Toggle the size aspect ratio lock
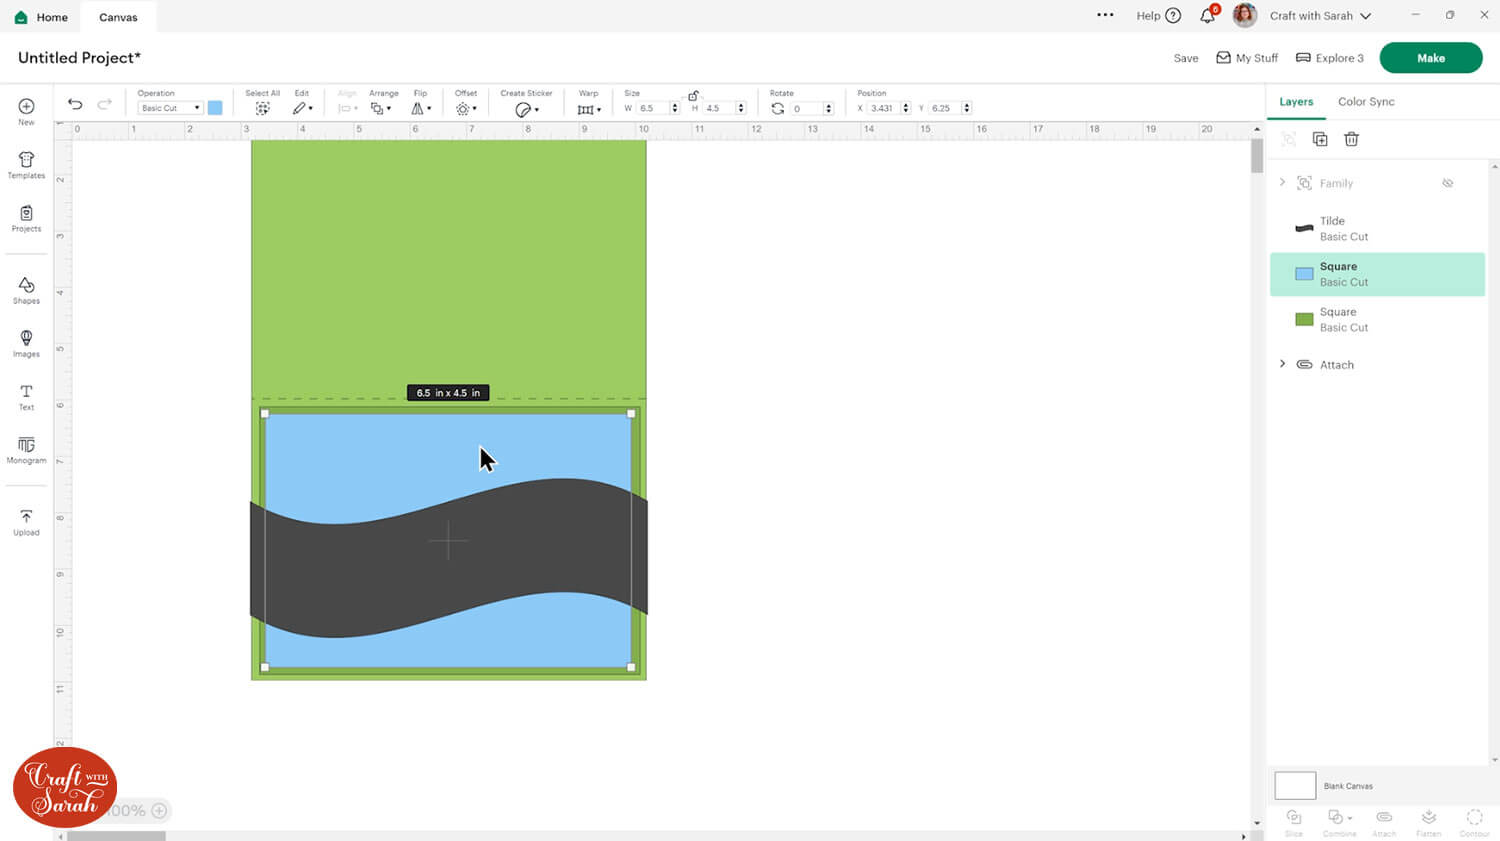The image size is (1500, 841). (x=693, y=95)
